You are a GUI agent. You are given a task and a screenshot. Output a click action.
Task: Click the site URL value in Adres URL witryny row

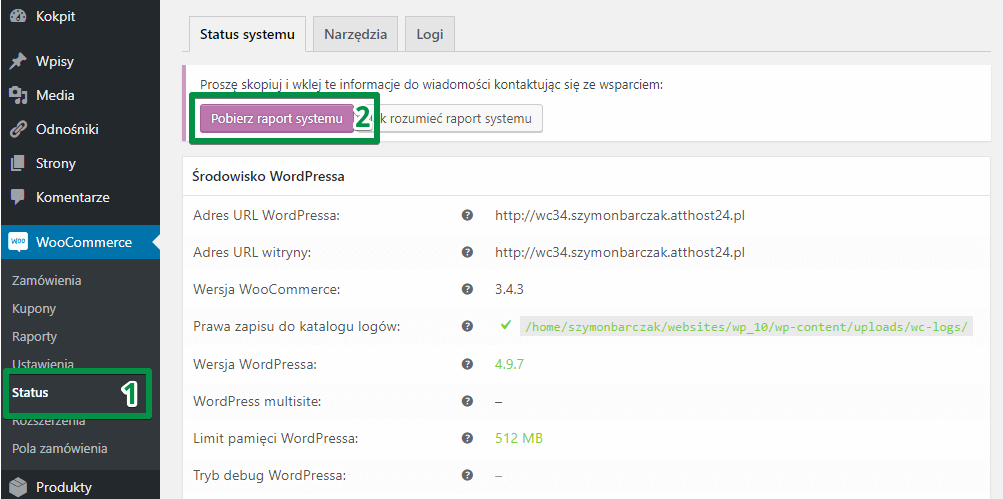[x=620, y=252]
